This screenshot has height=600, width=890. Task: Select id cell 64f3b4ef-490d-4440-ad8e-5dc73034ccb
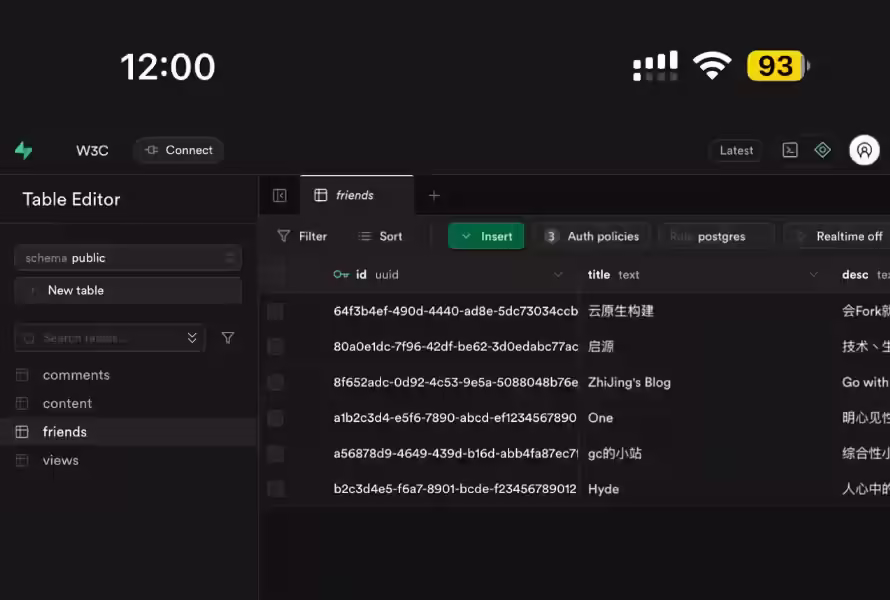point(455,311)
